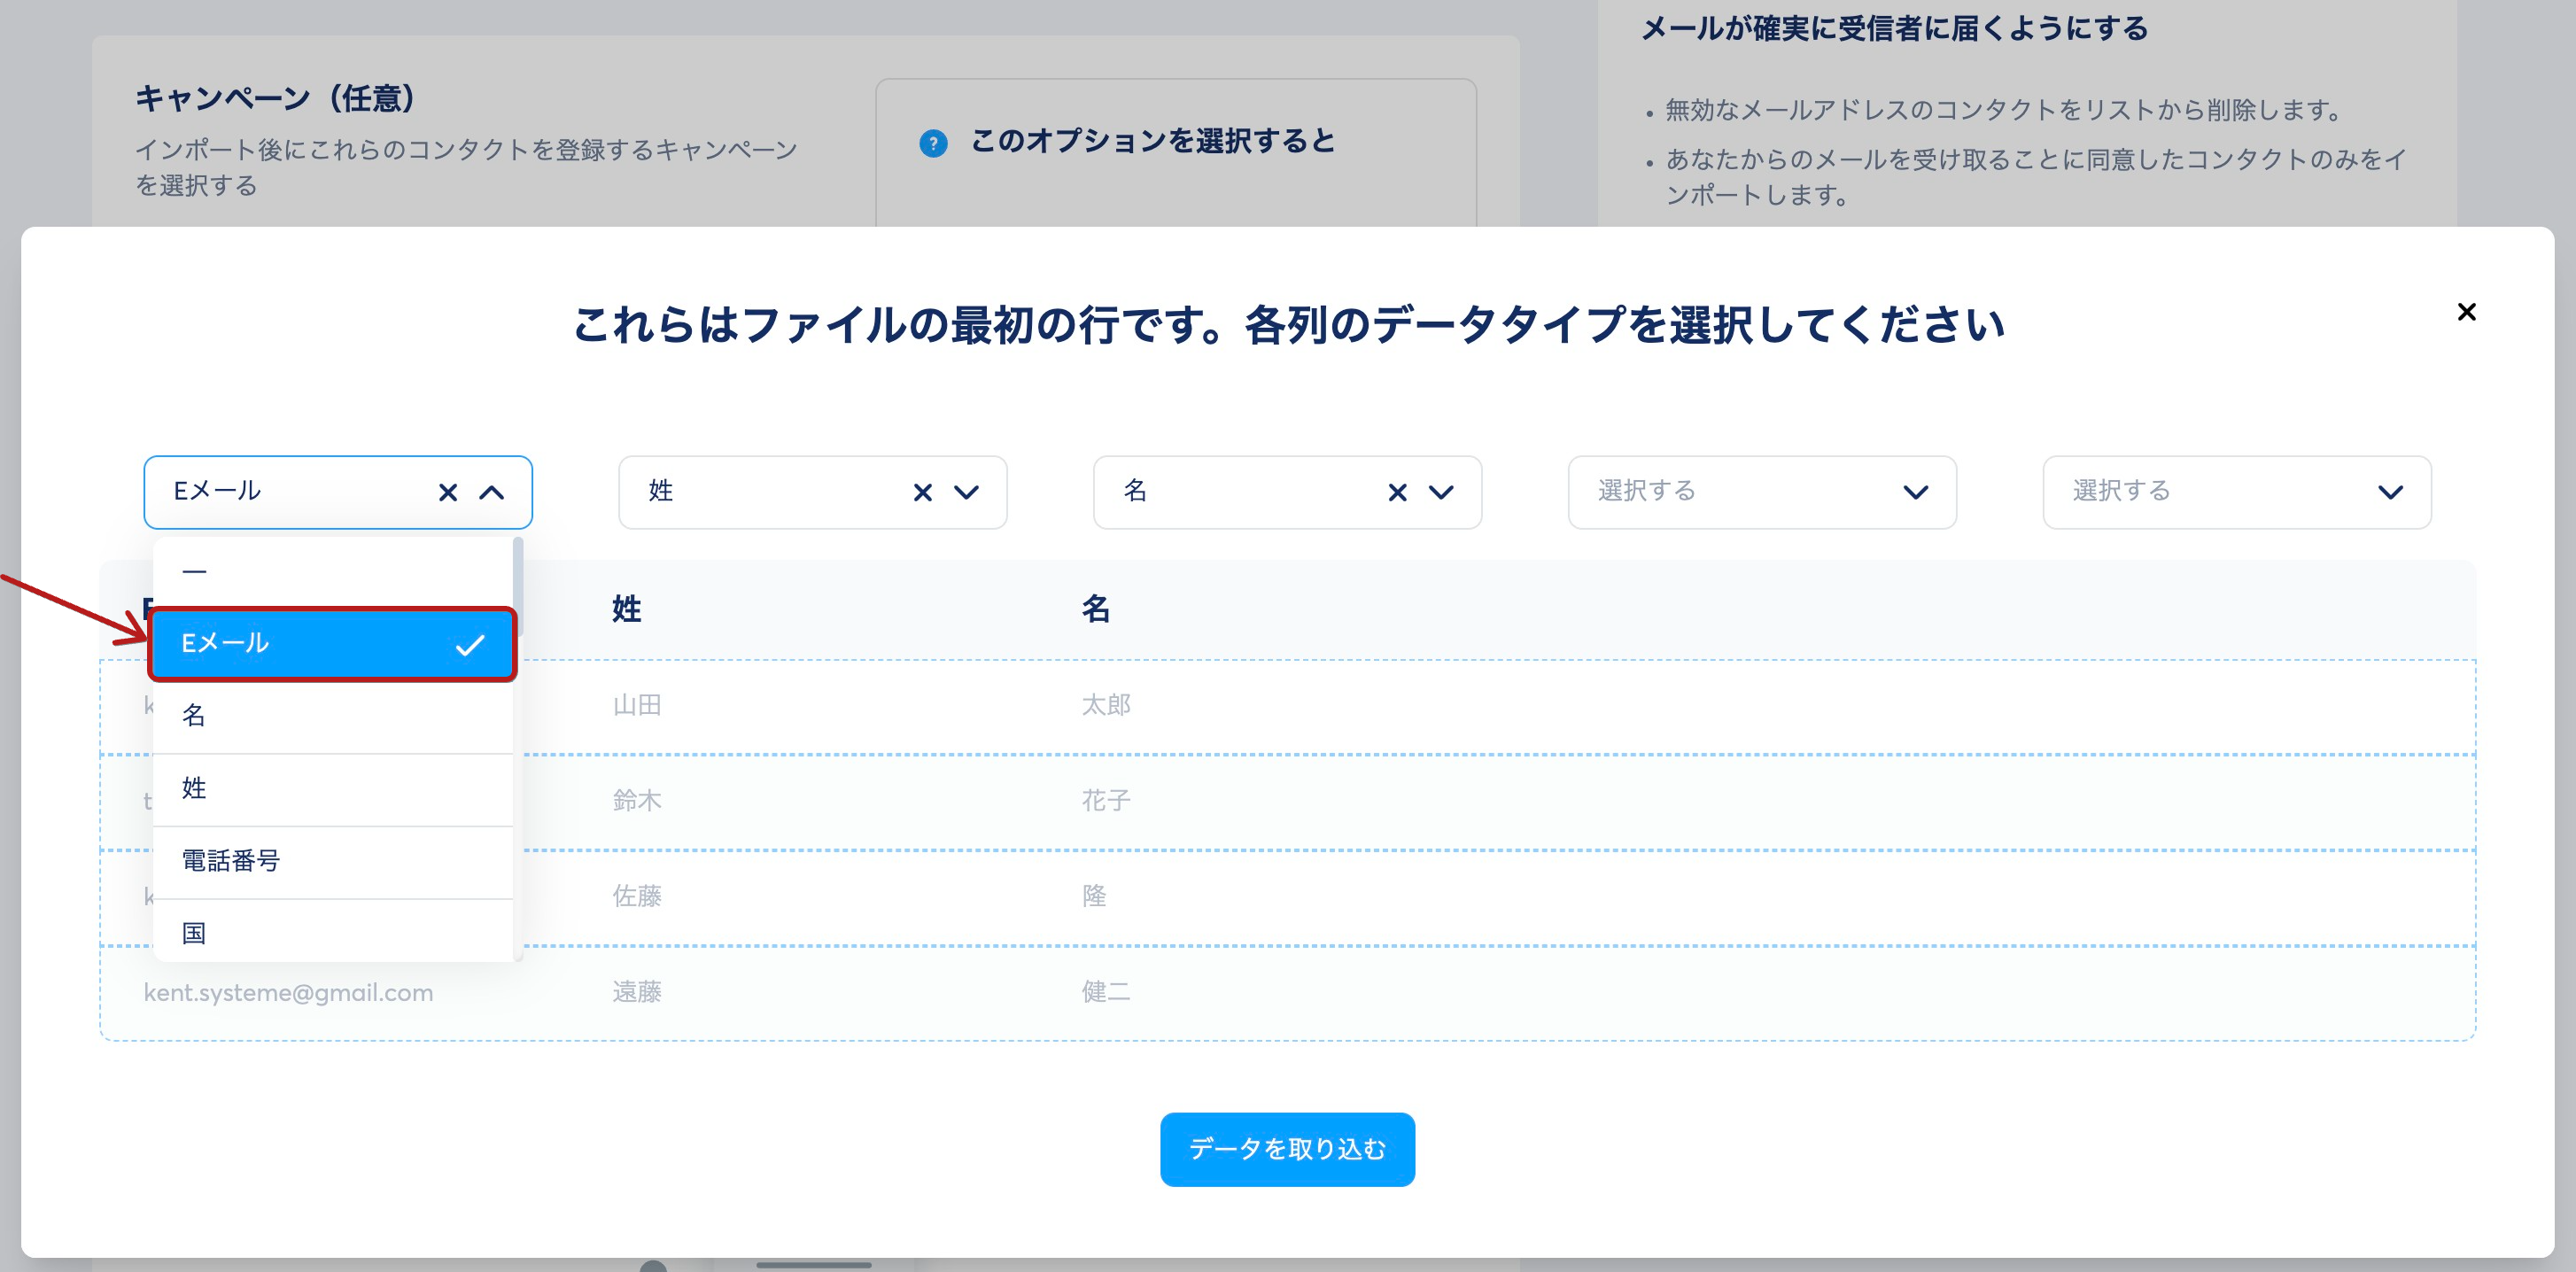Choose the highlighted Eメール option
The width and height of the screenshot is (2576, 1272).
tap(330, 644)
